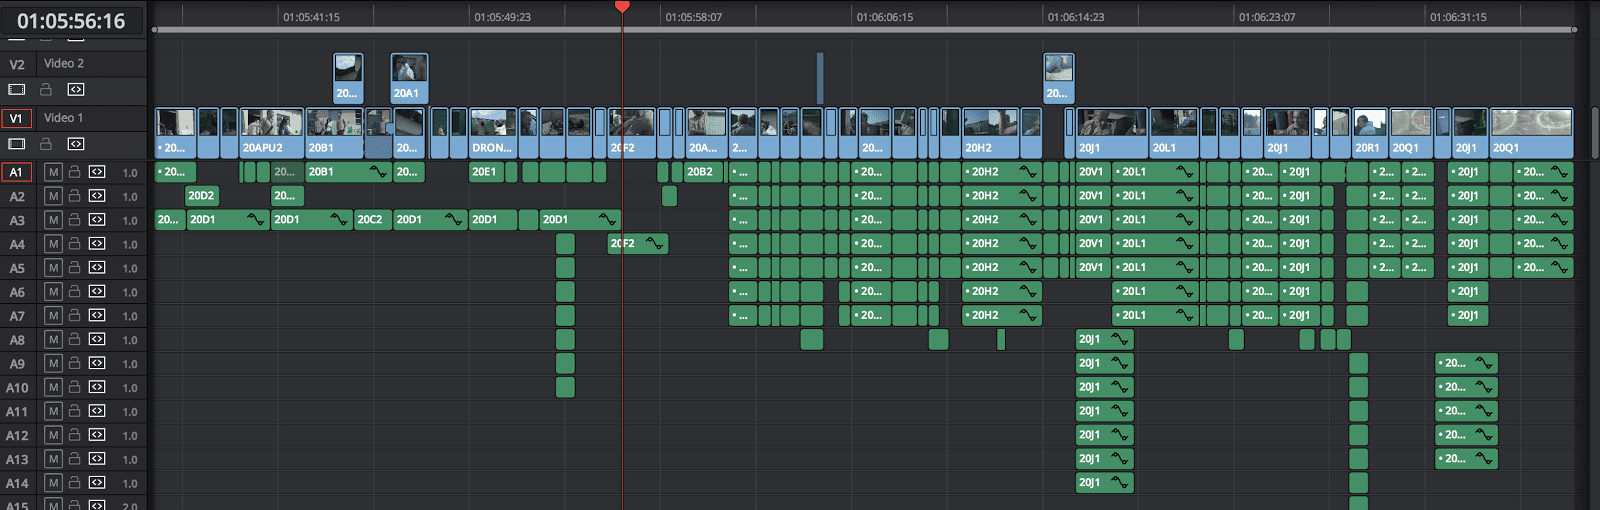Screen dimensions: 1600x510
Task: Lock audio track A14
Action: 75,483
